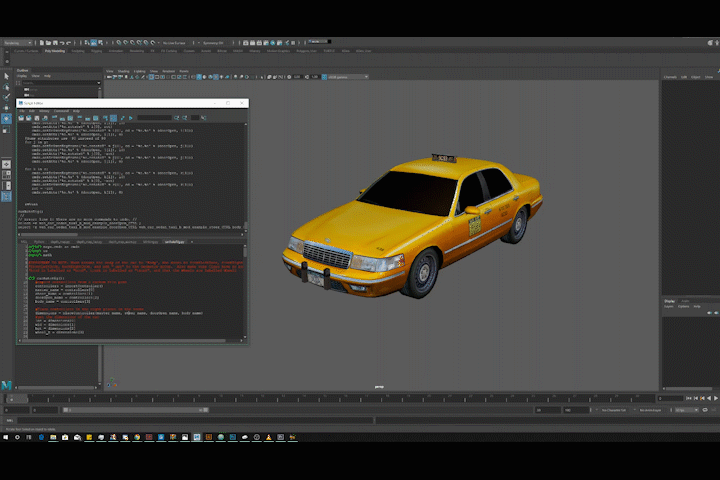Click Clear All icon in Script Editor
The image size is (720, 480).
click(x=70, y=118)
